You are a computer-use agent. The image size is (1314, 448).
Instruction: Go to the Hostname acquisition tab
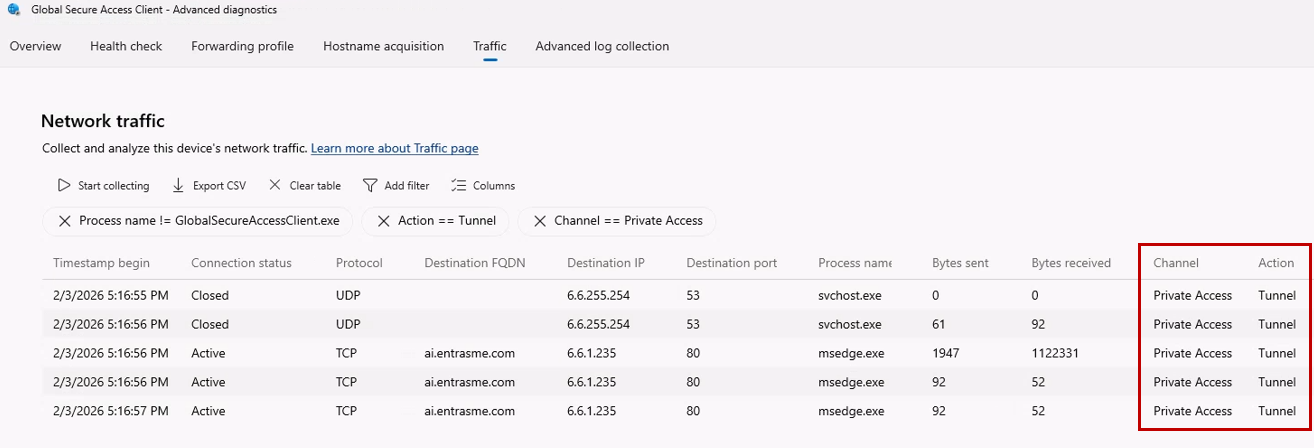383,46
